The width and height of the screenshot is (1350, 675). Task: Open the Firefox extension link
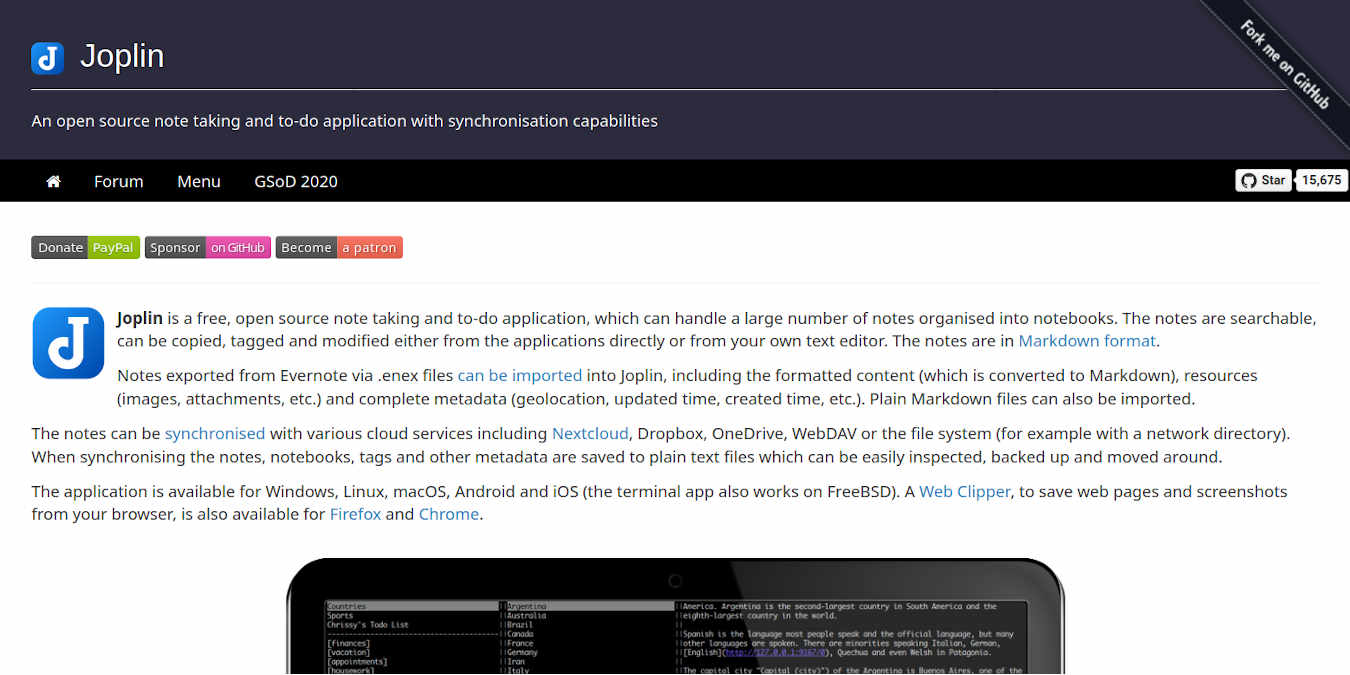click(355, 515)
